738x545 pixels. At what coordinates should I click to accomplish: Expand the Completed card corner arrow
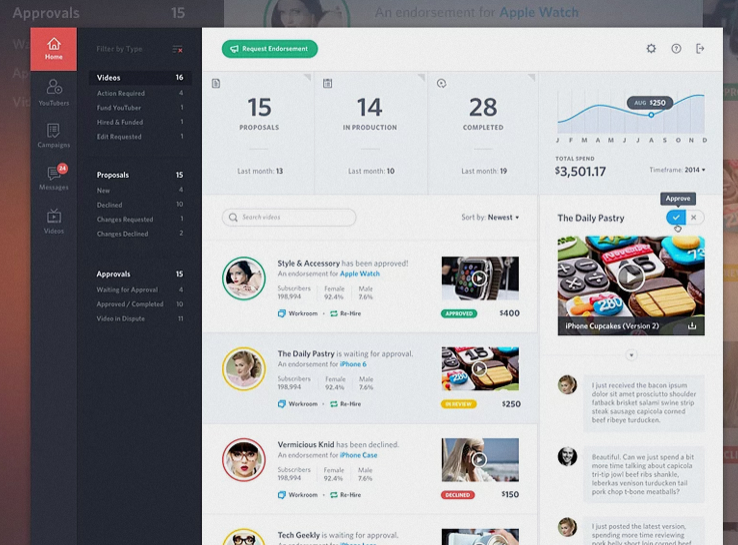pos(532,77)
